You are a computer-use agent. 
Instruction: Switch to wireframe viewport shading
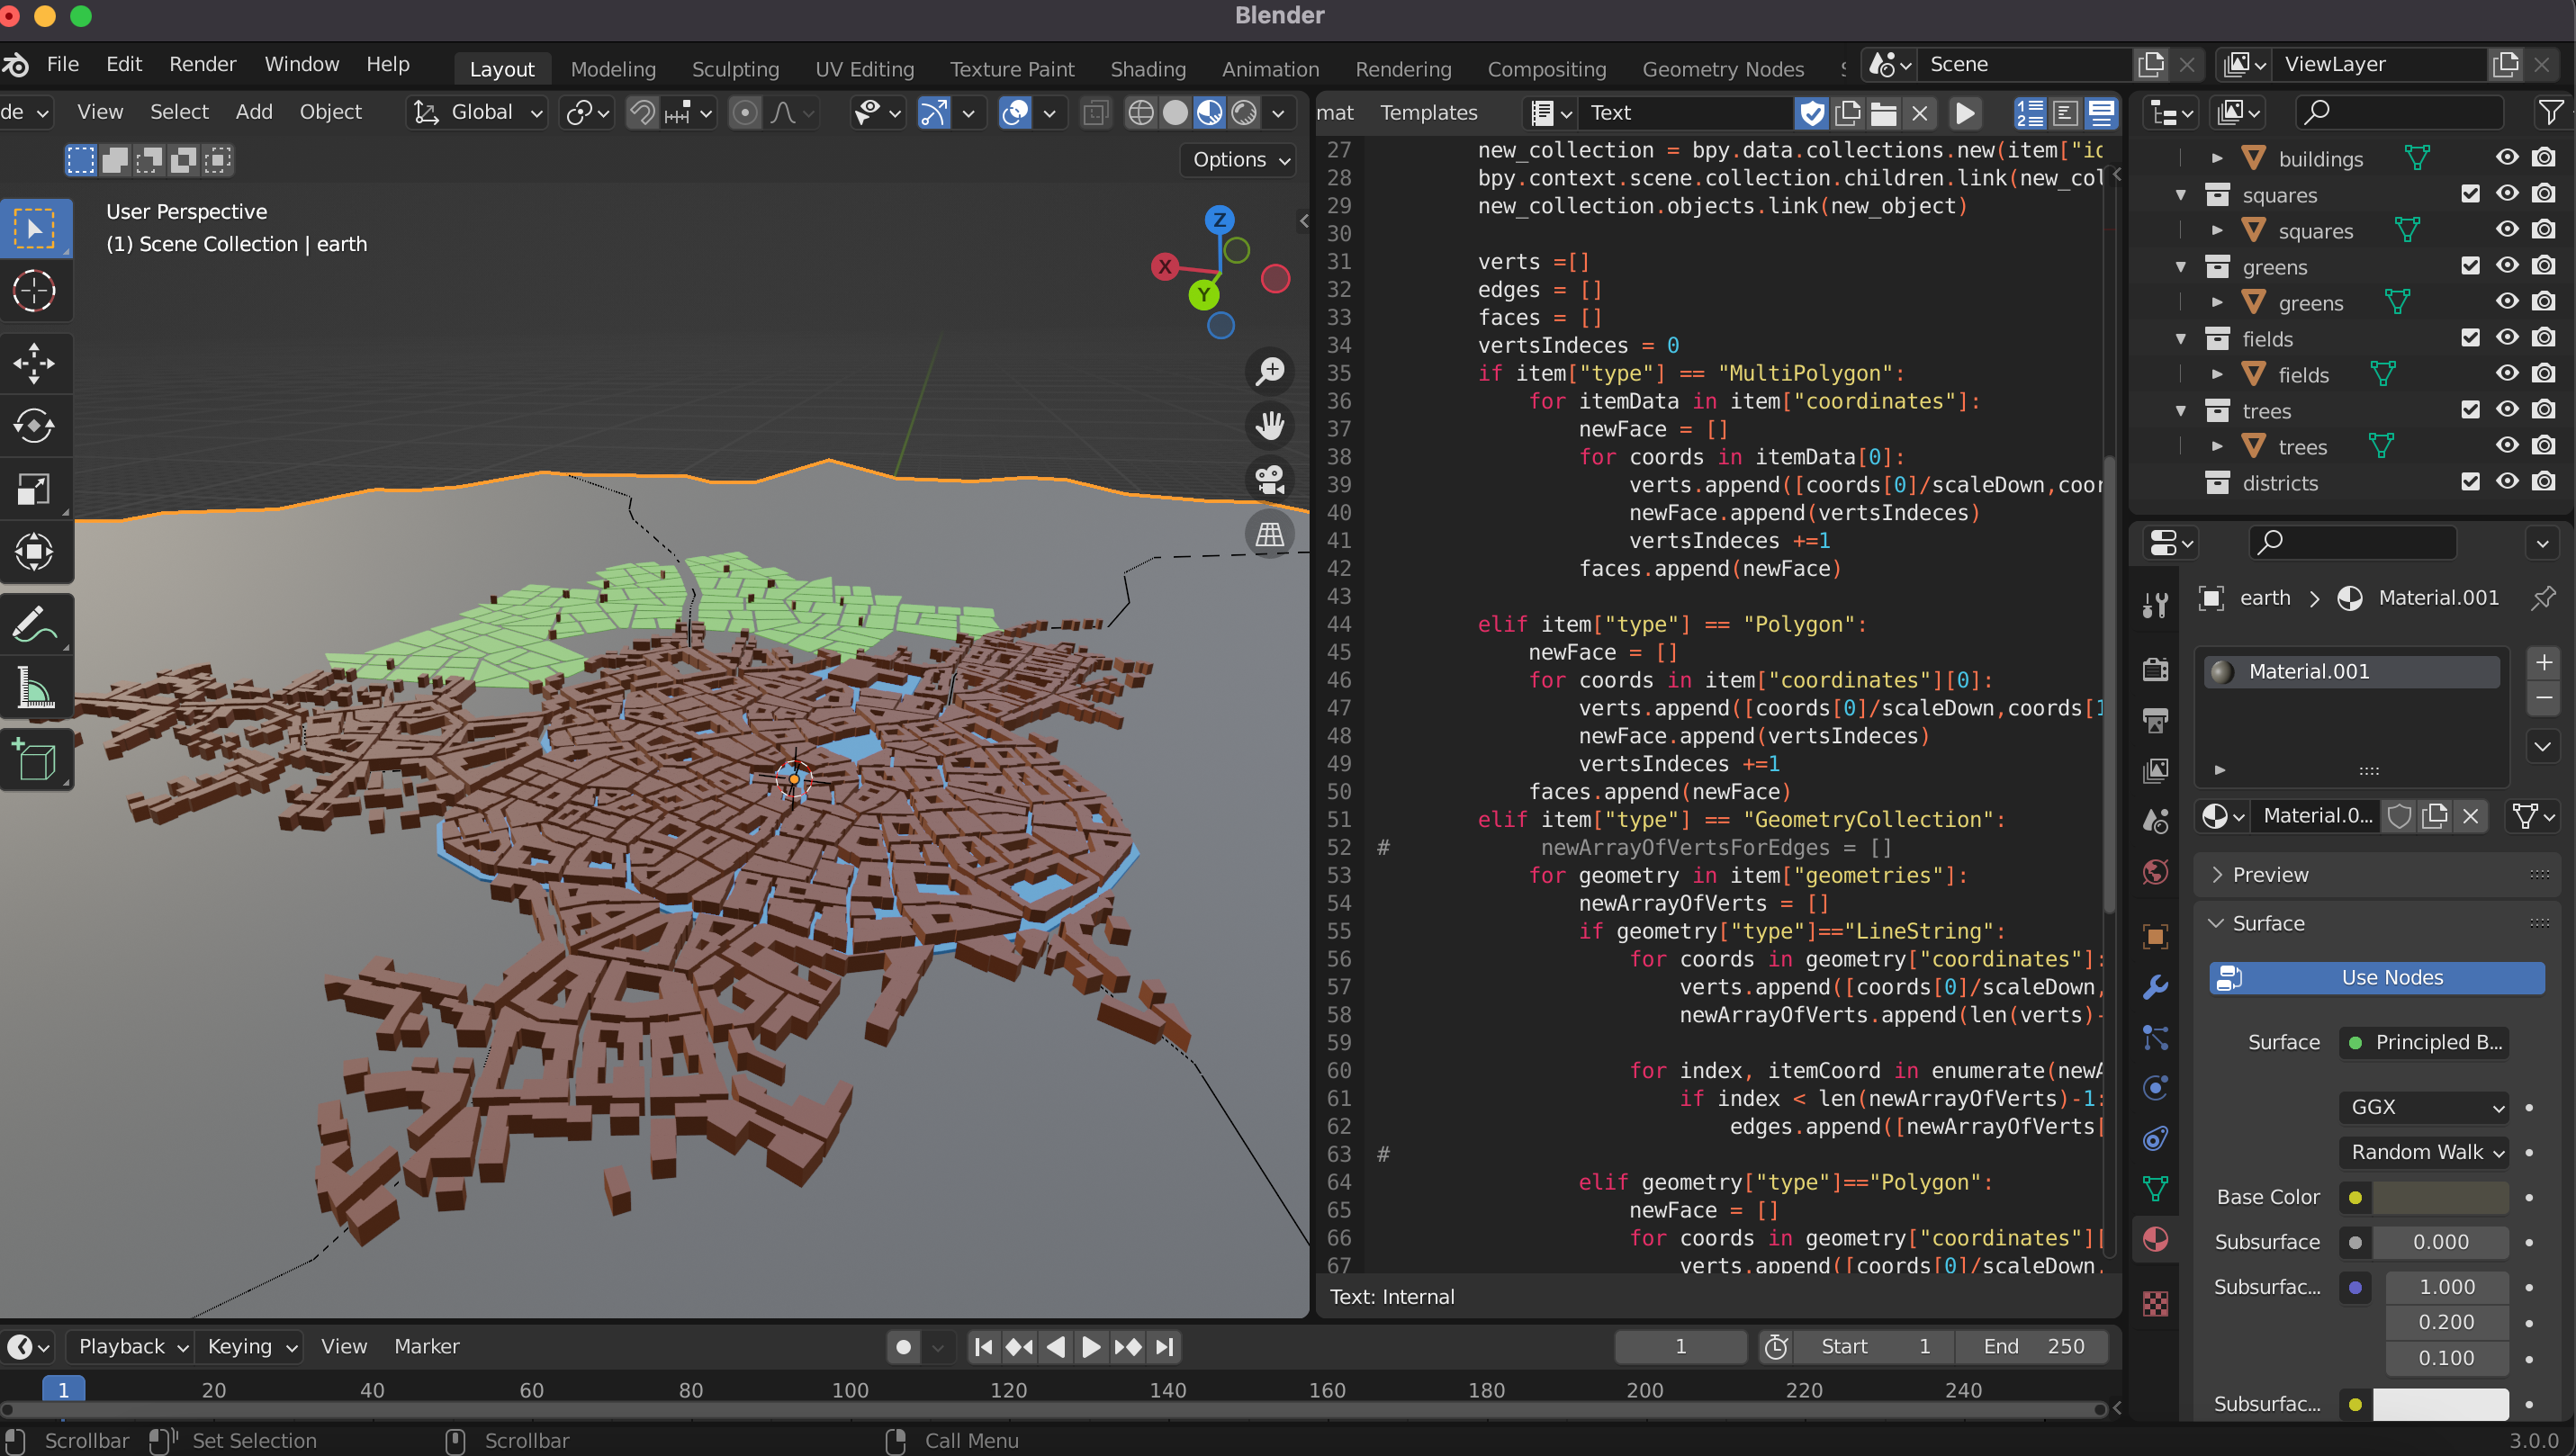tap(1141, 113)
